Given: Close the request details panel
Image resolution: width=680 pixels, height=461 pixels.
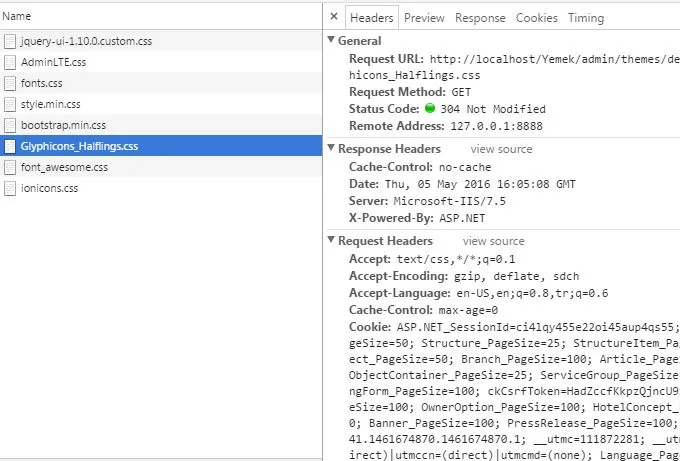Looking at the screenshot, I should 334,18.
